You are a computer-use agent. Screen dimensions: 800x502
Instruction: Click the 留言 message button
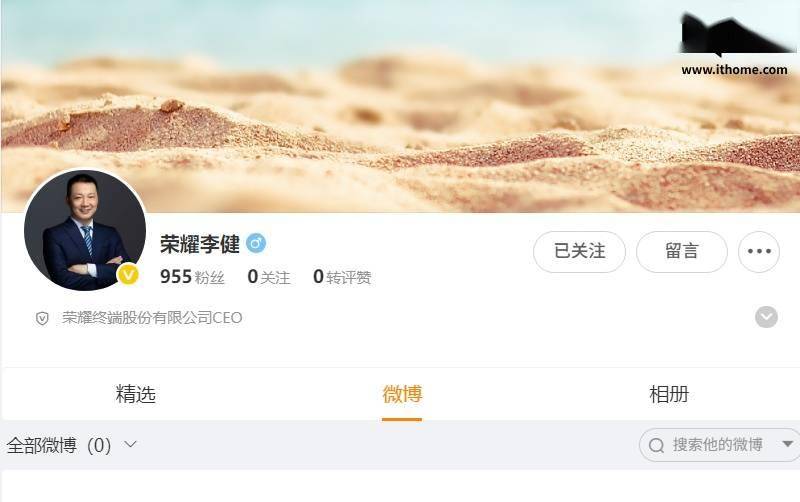(682, 252)
